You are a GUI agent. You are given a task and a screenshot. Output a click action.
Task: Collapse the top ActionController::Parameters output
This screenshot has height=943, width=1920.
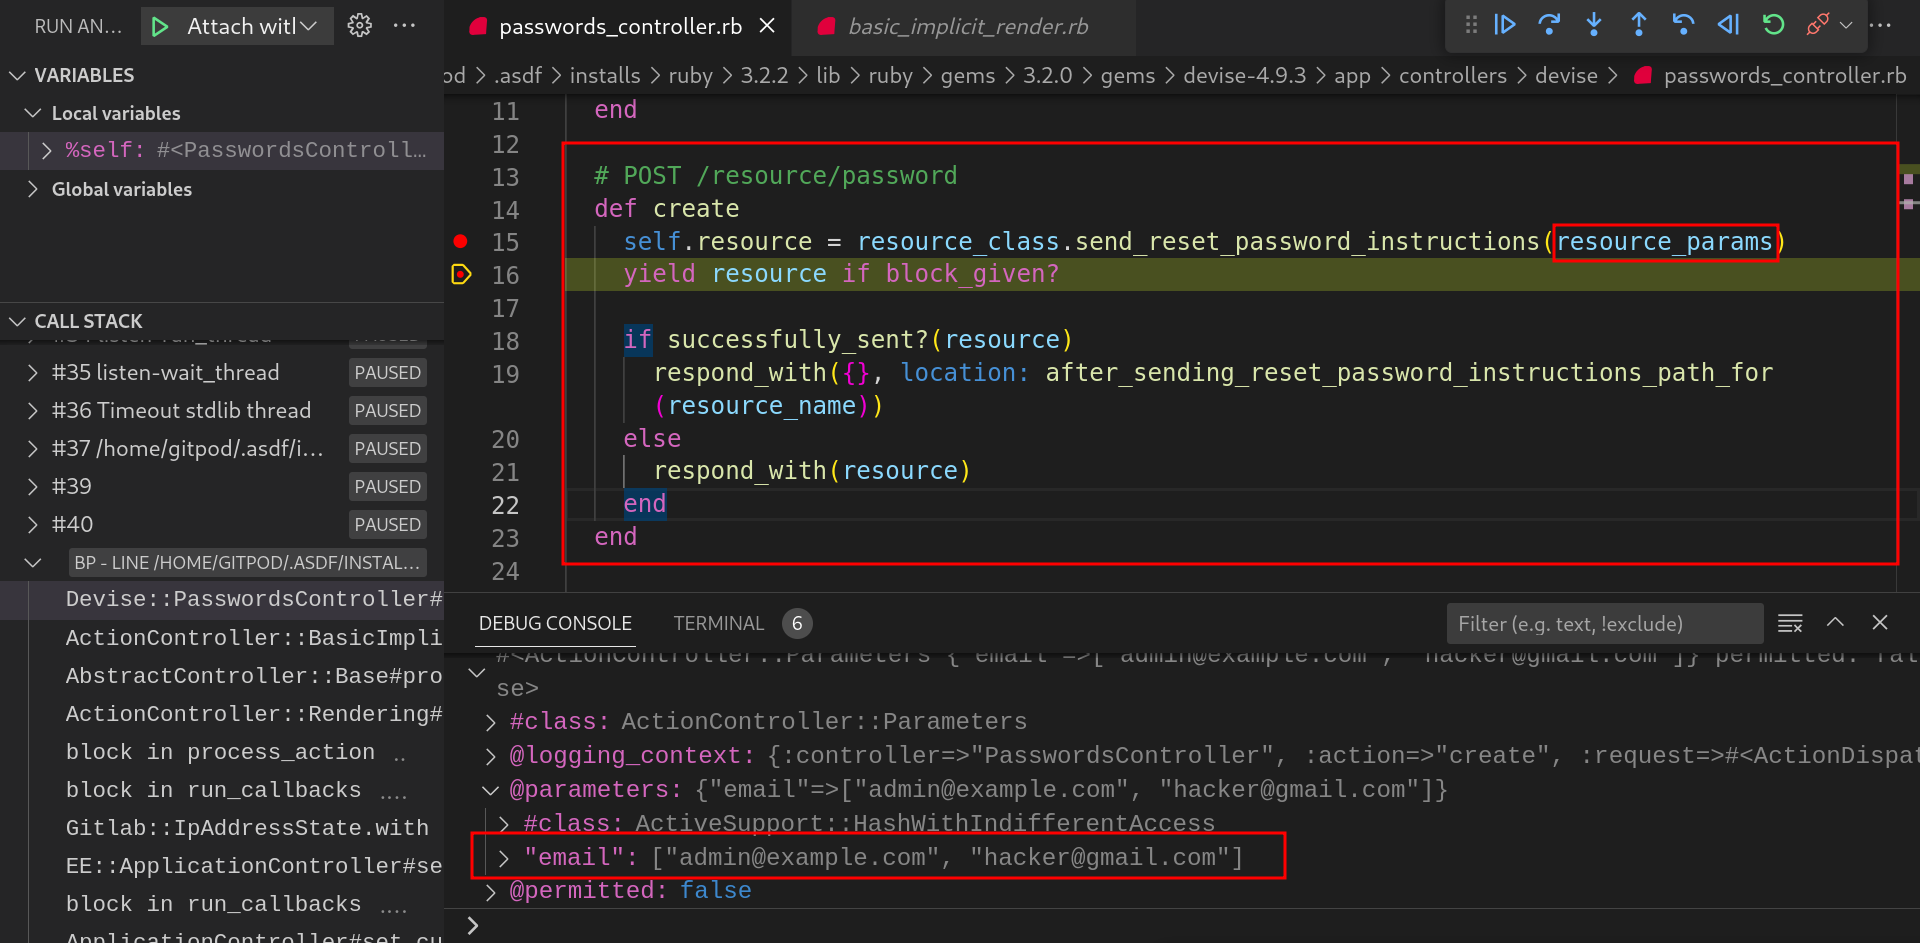(477, 673)
